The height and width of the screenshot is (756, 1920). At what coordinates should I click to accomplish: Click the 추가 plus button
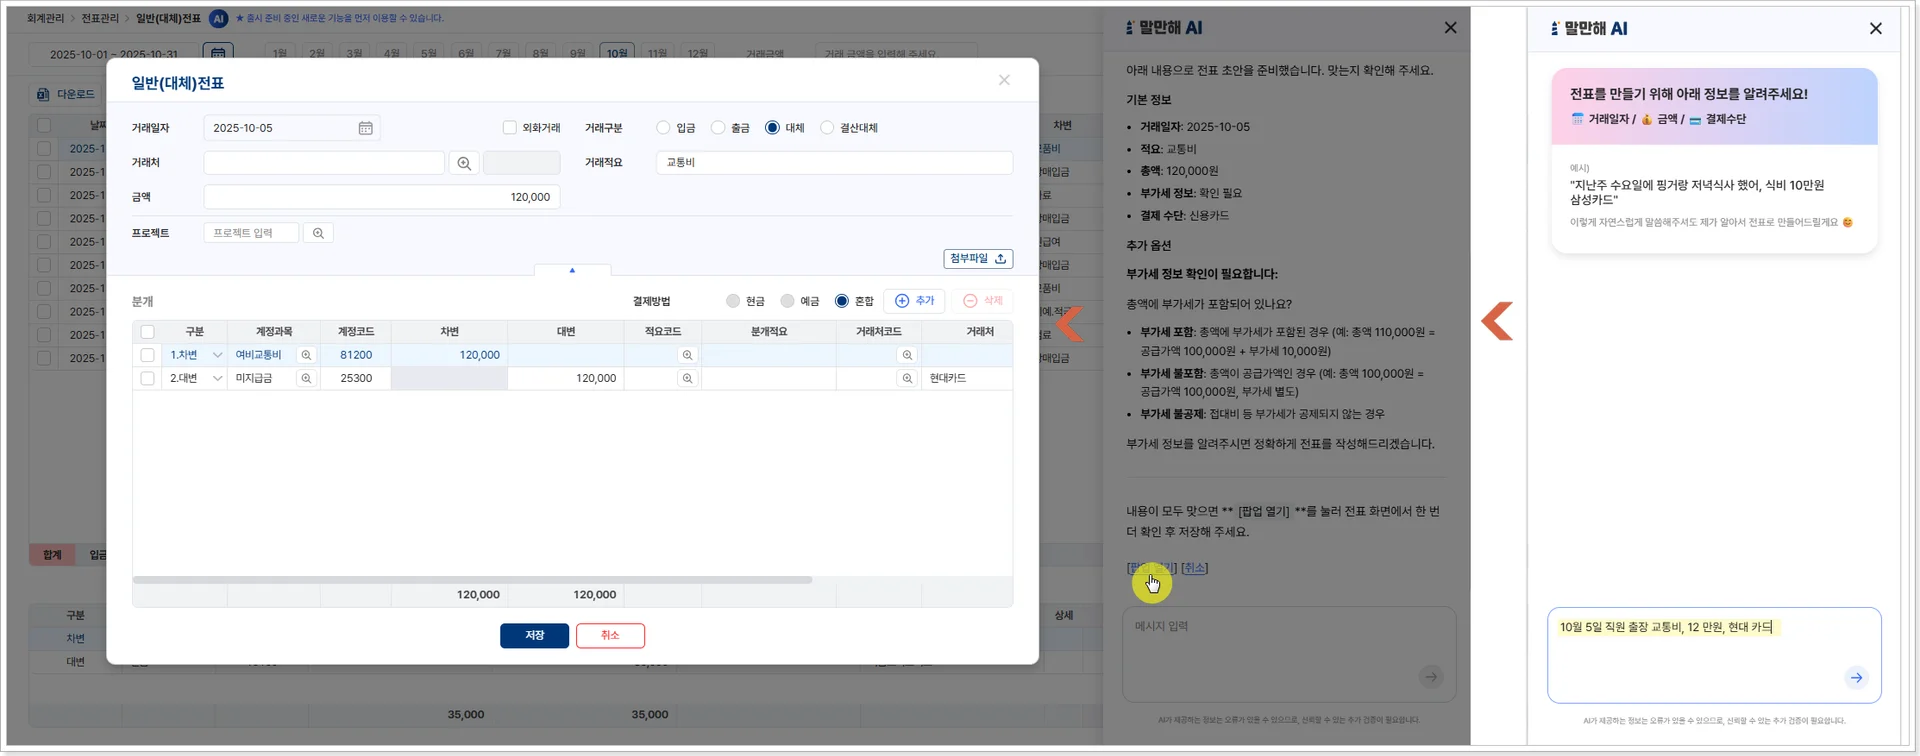914,301
